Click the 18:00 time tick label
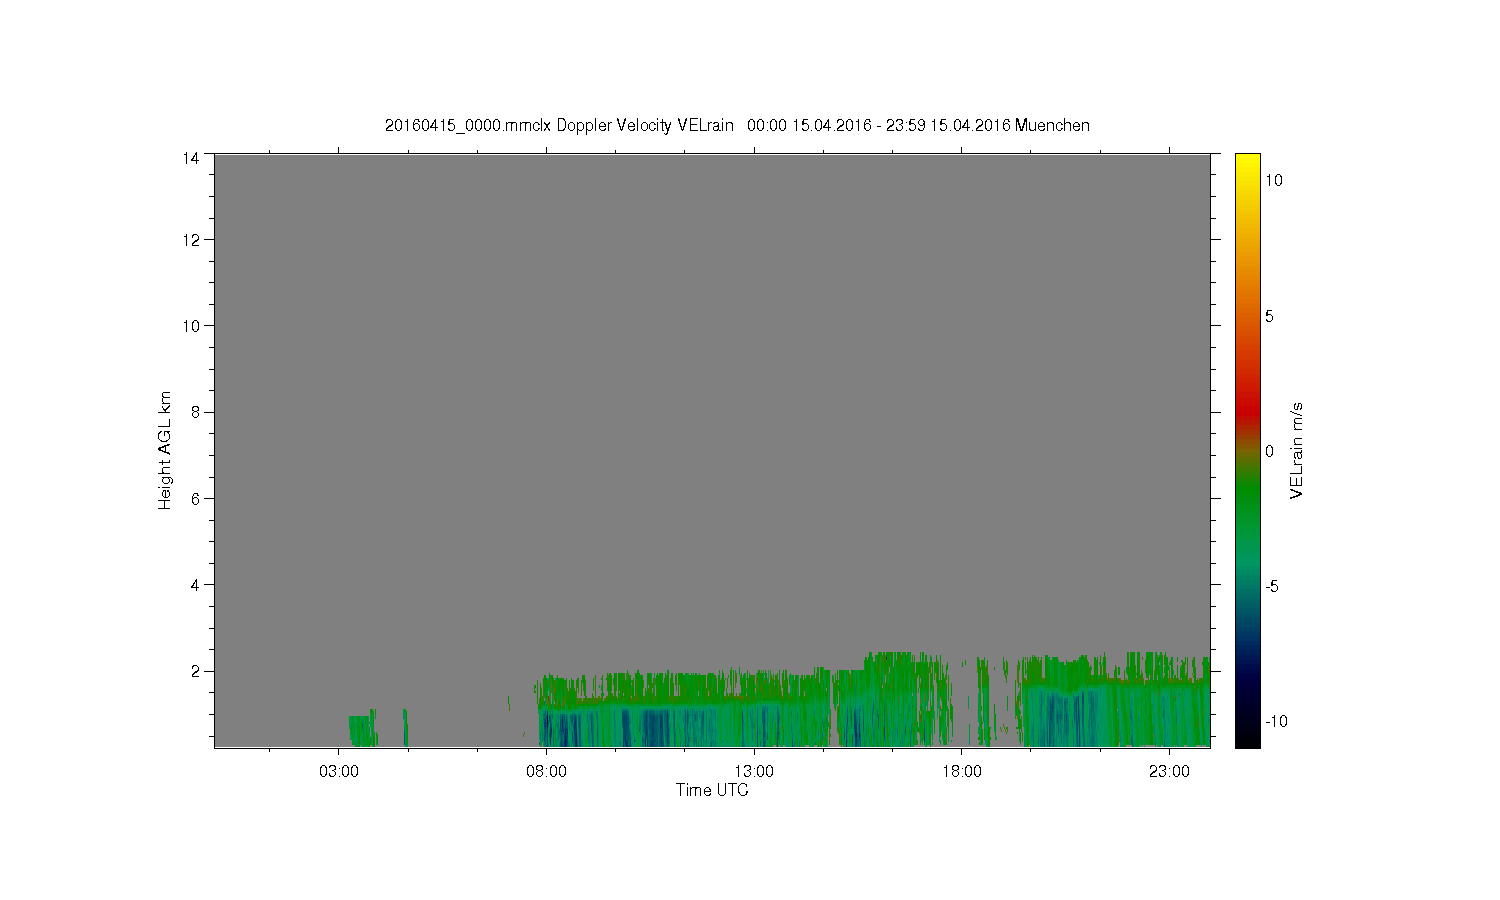Screen dimensions: 1500x900 (x=961, y=772)
